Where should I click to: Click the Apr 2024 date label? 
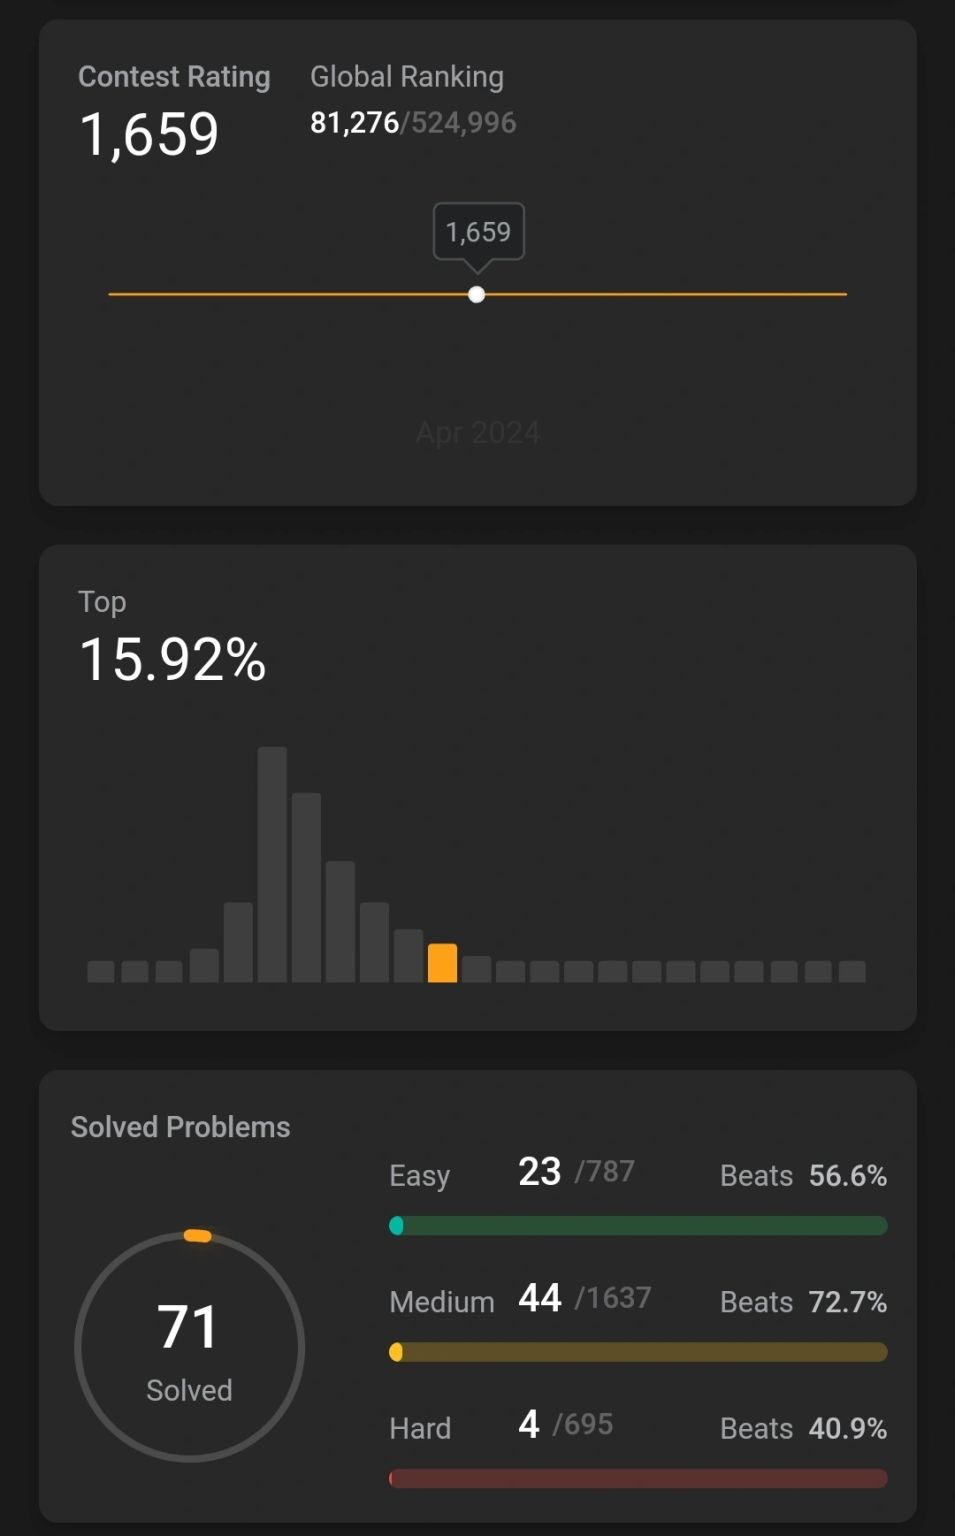(x=478, y=433)
